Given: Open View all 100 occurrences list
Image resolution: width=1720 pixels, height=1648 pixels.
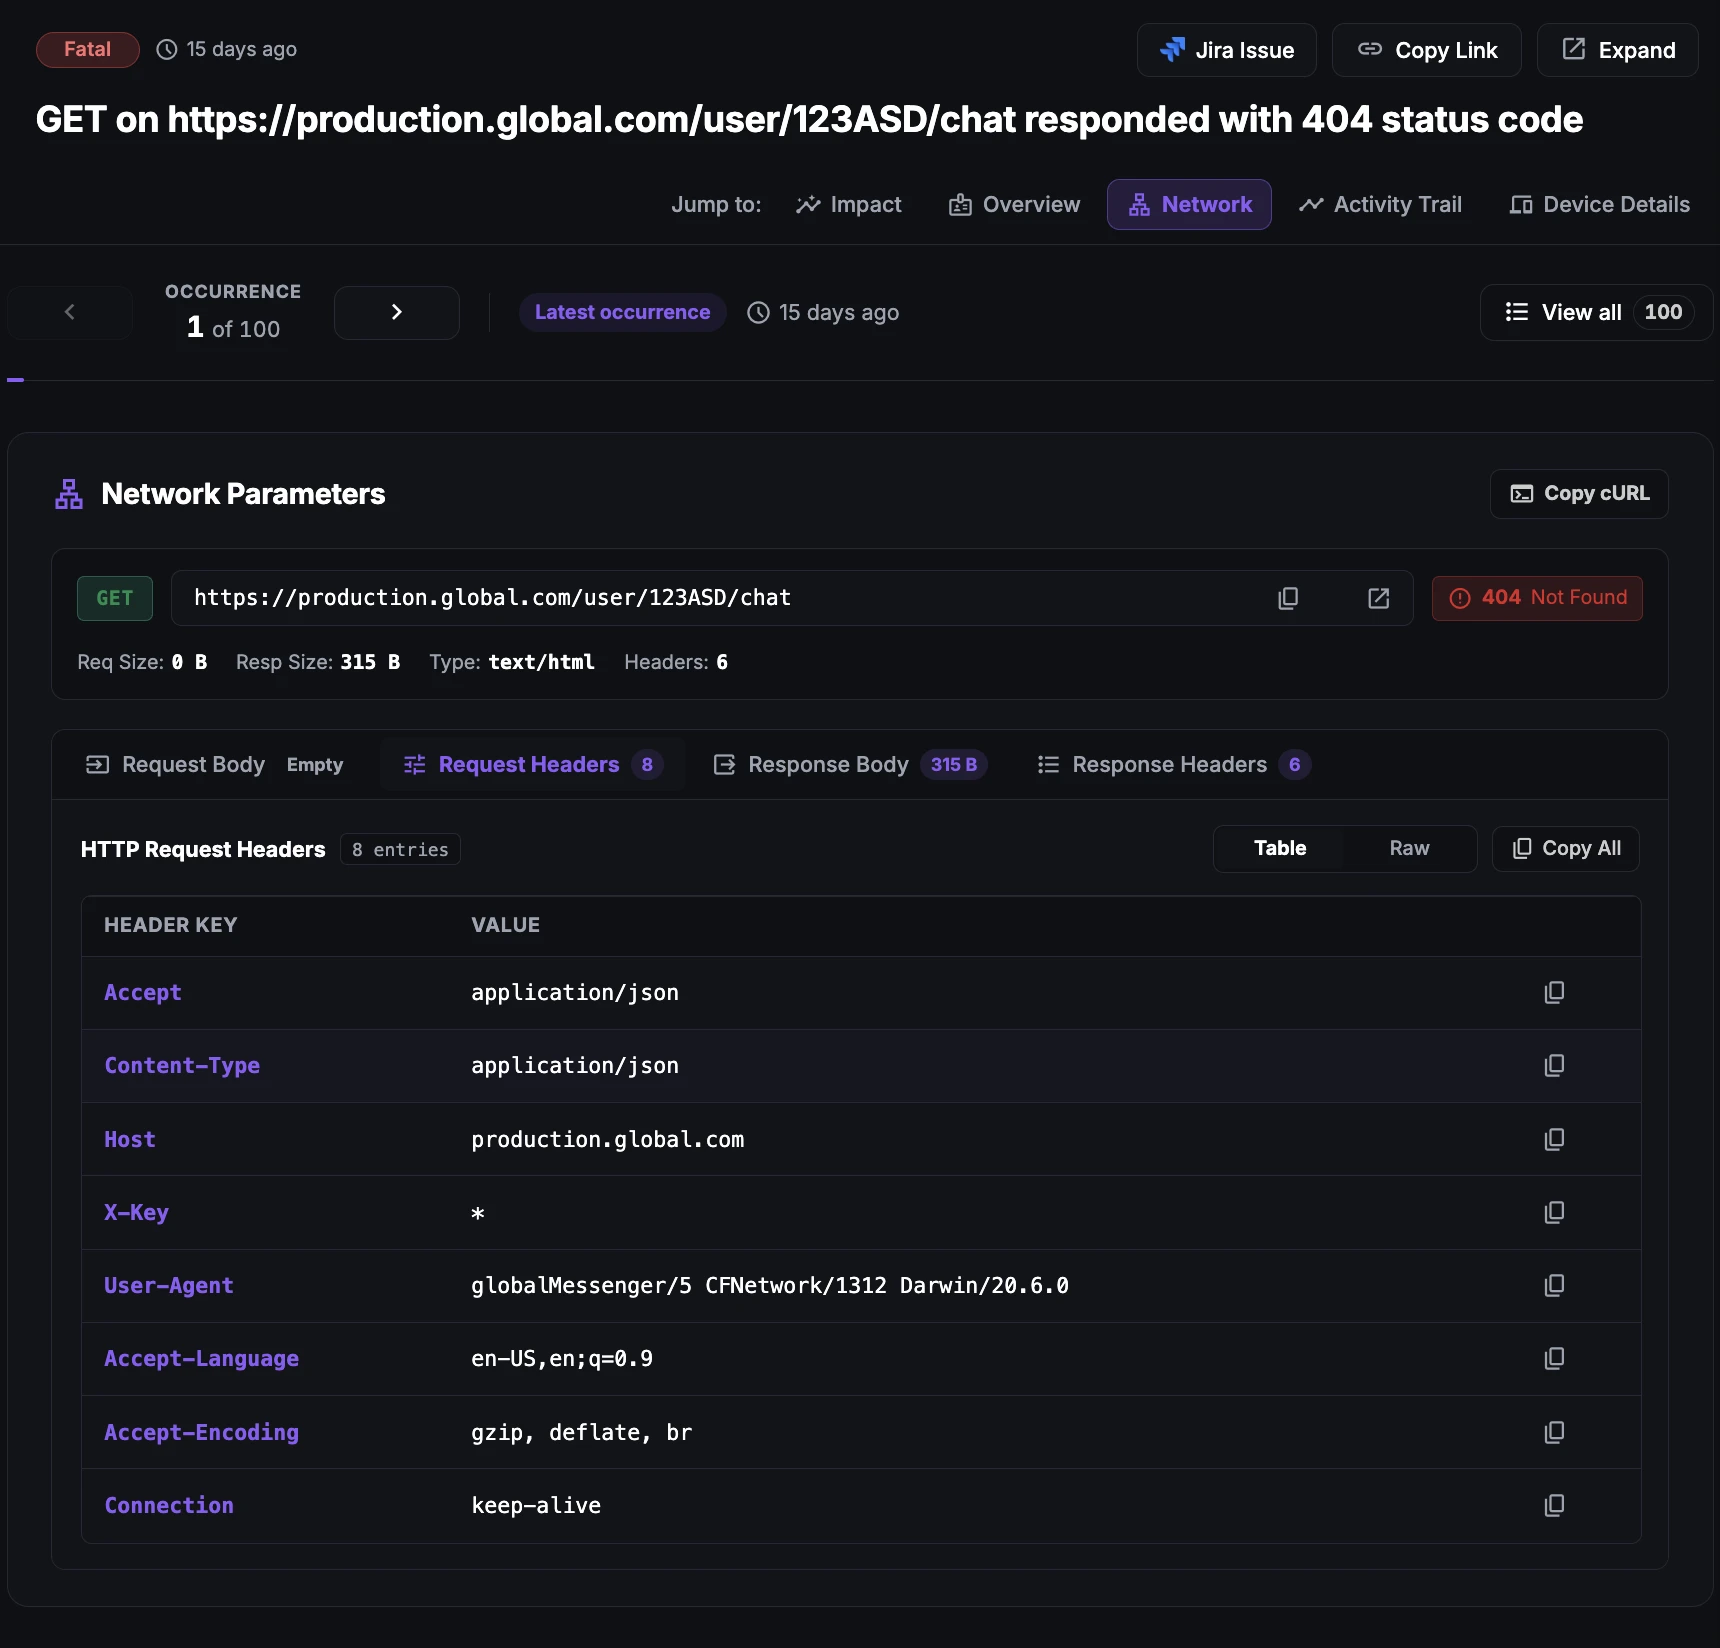Looking at the screenshot, I should click(1596, 312).
